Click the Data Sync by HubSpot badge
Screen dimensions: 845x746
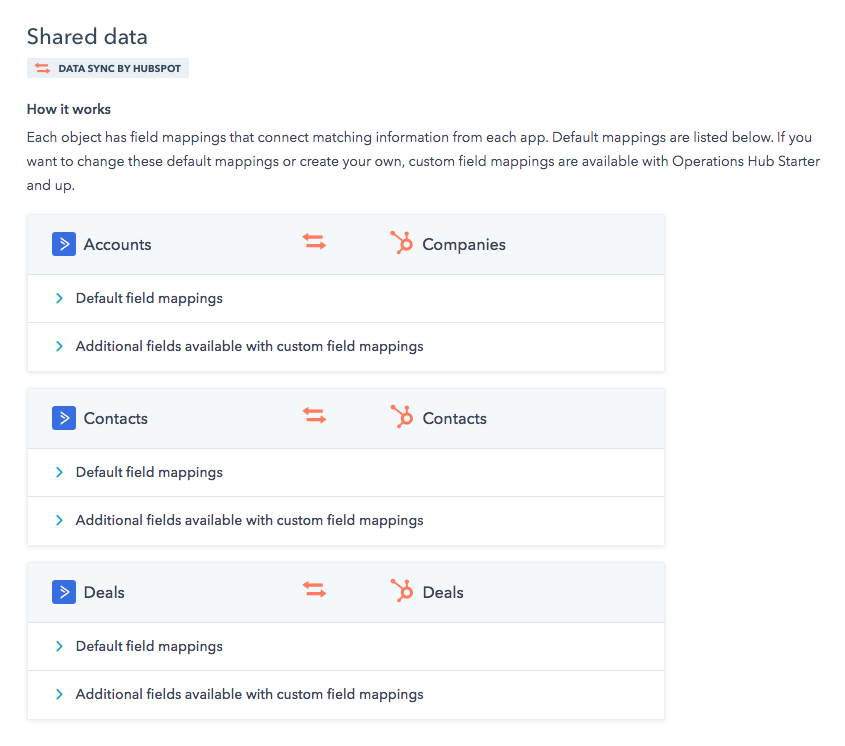pyautogui.click(x=108, y=69)
